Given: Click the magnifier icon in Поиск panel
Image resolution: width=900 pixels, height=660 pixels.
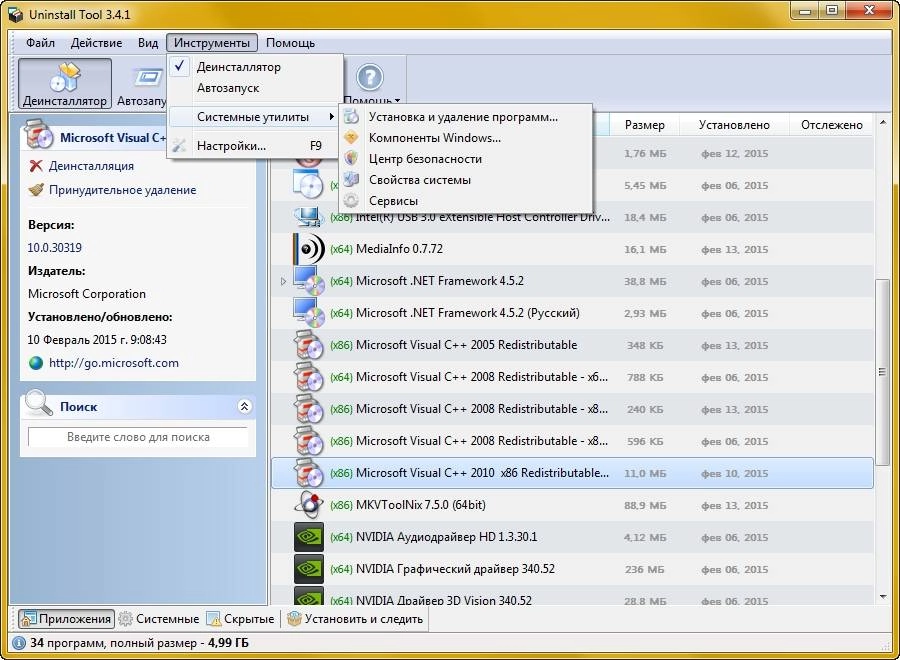Looking at the screenshot, I should 38,402.
